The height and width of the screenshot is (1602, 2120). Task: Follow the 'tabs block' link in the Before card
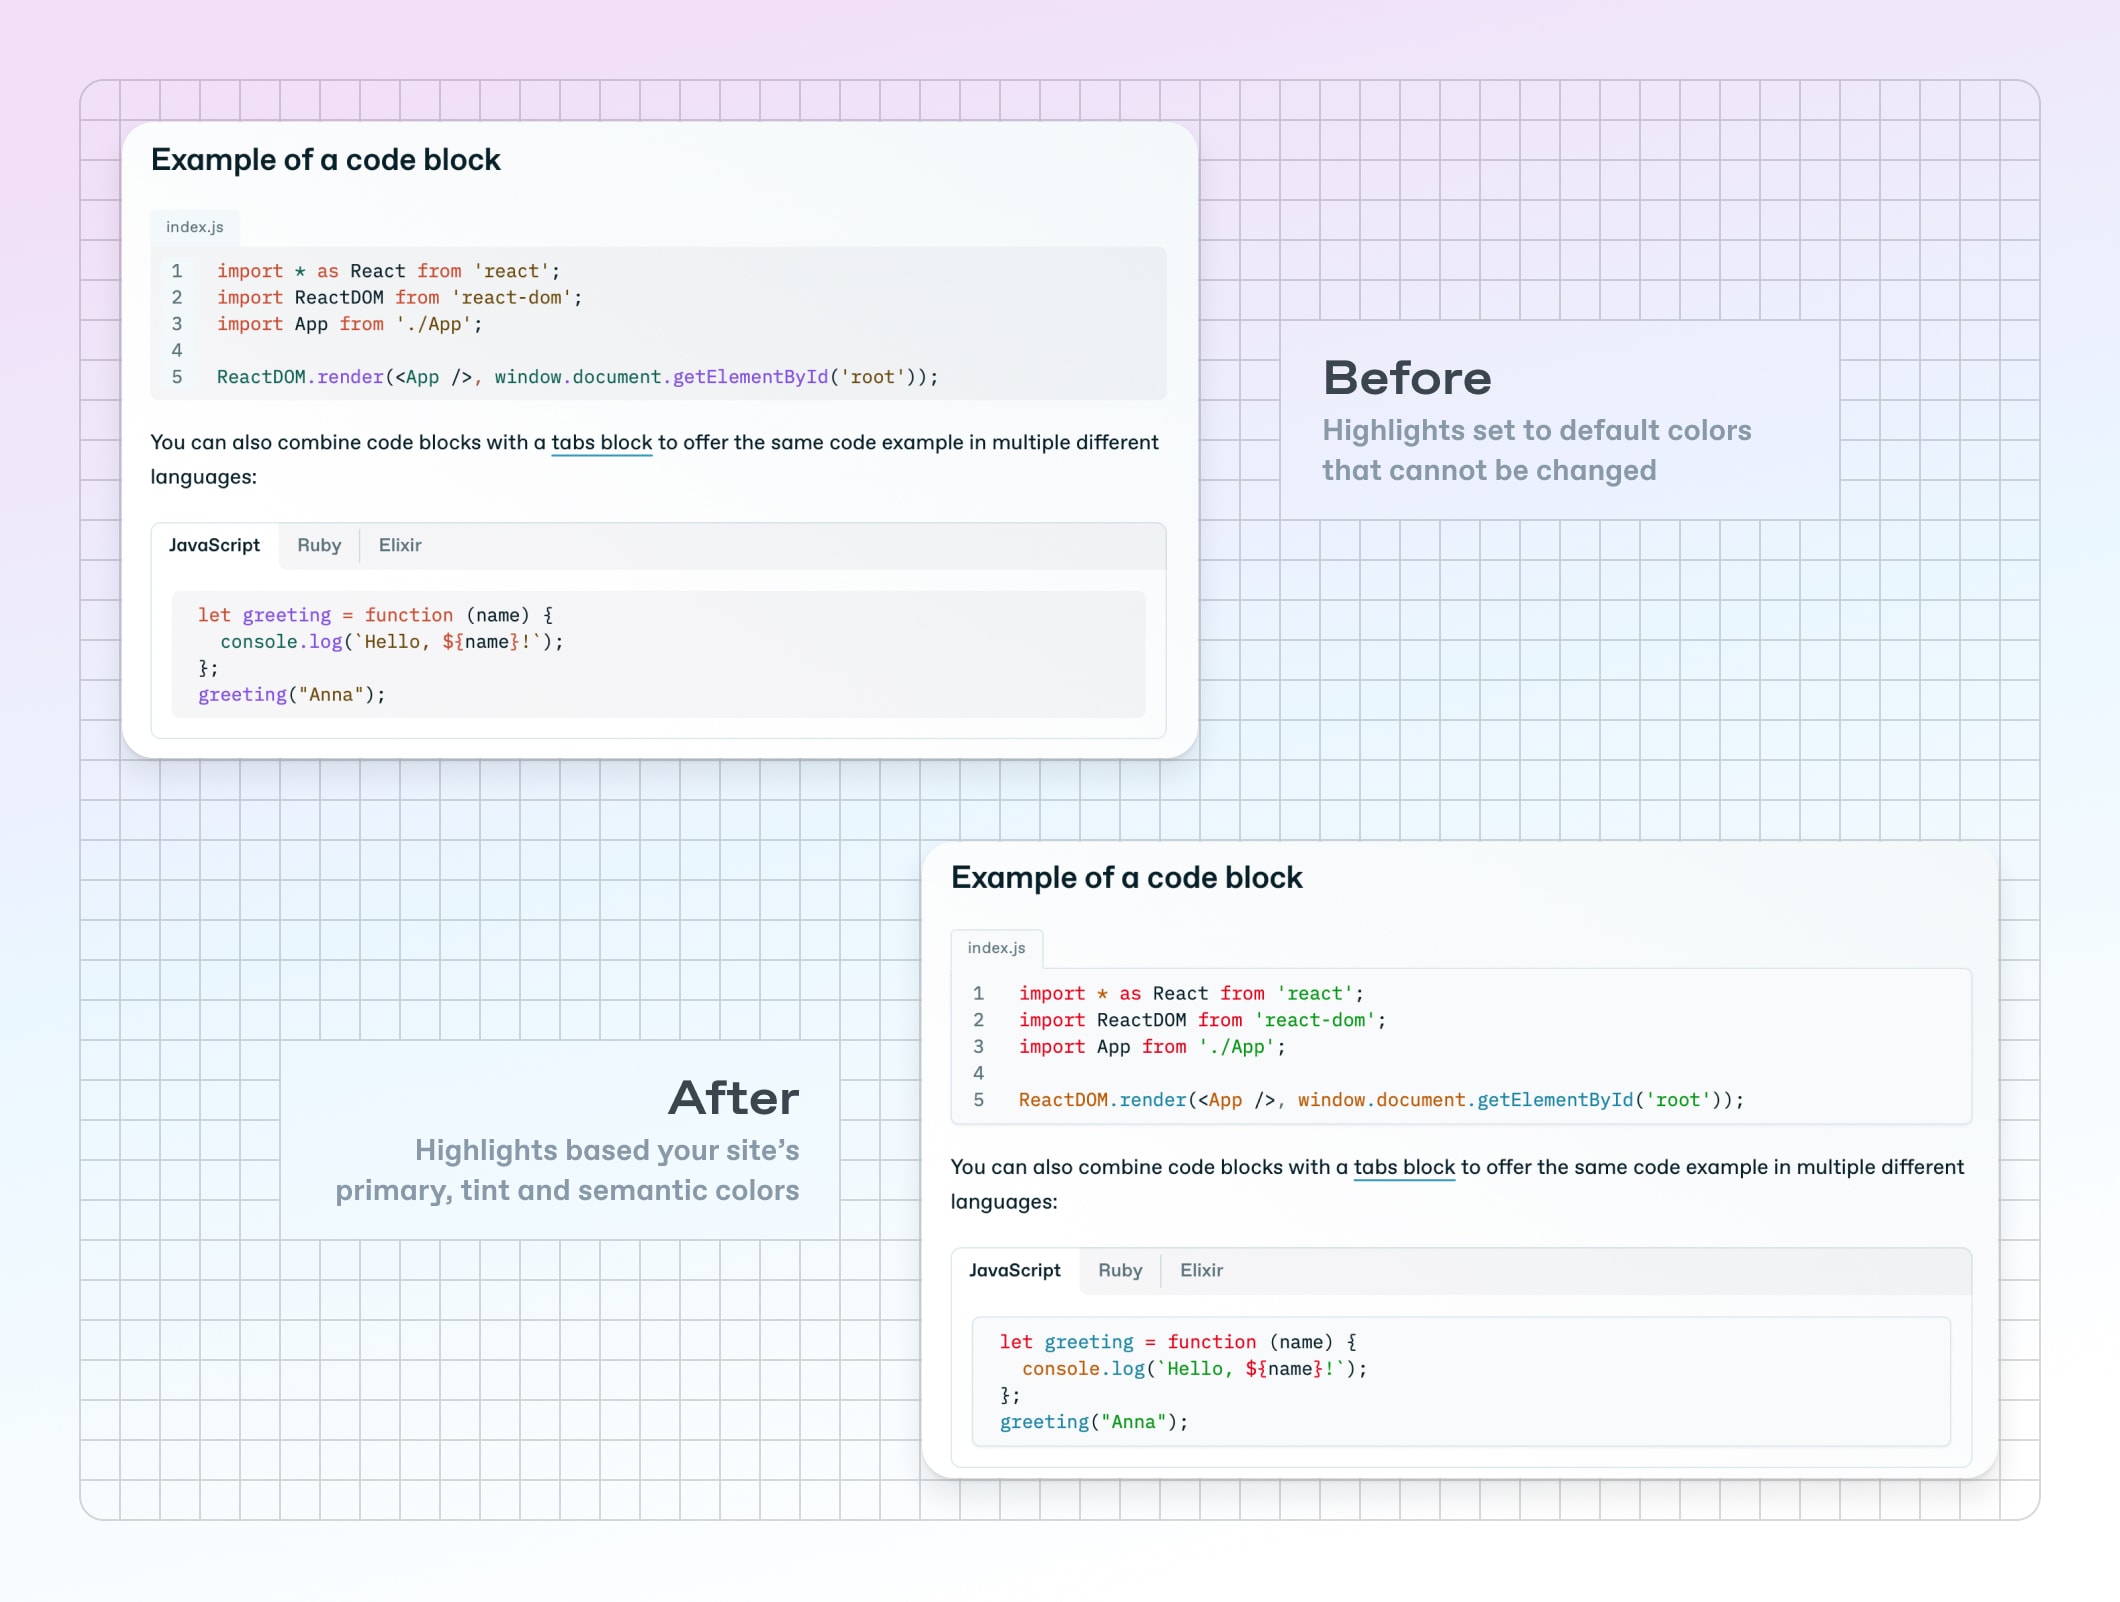tap(601, 442)
